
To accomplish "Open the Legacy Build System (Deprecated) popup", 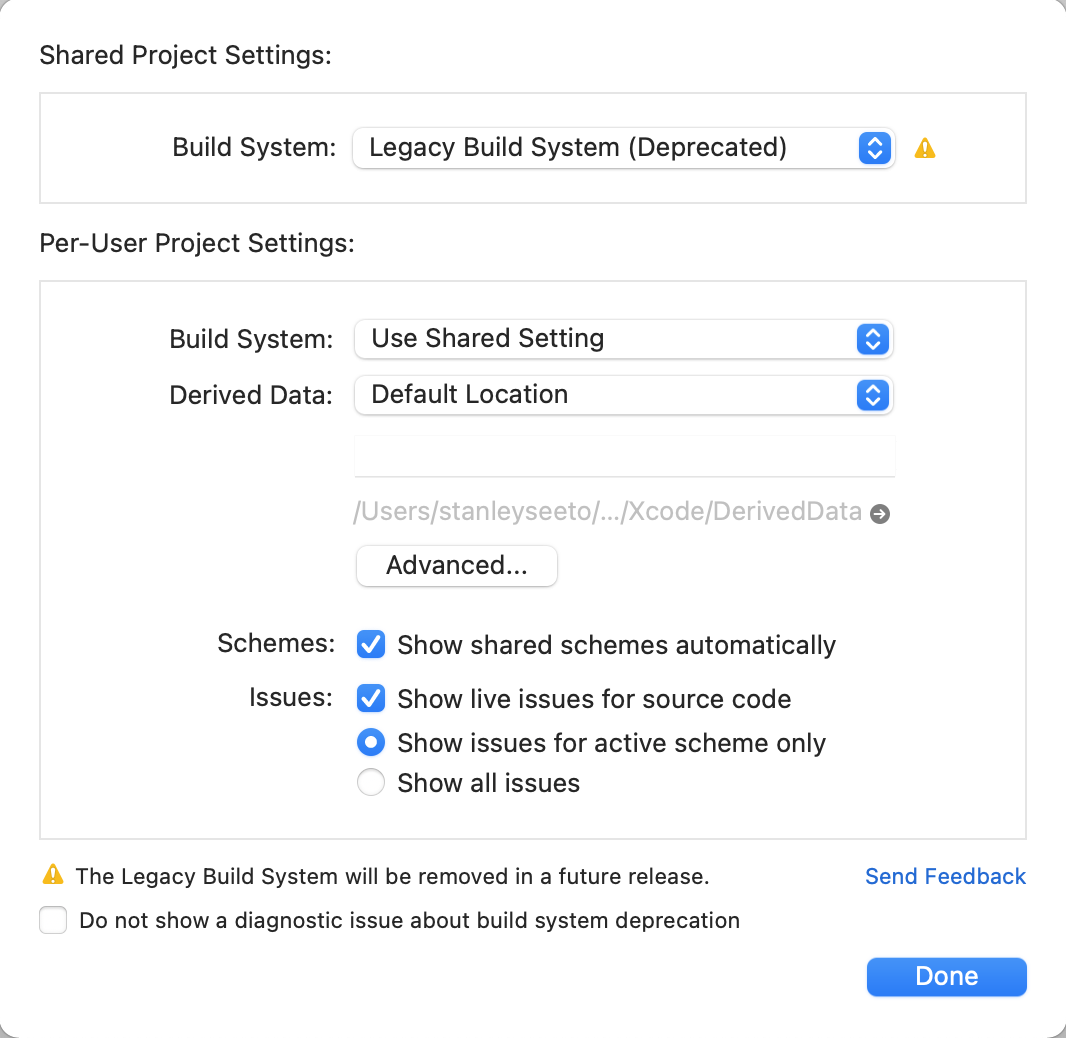I will click(x=623, y=148).
